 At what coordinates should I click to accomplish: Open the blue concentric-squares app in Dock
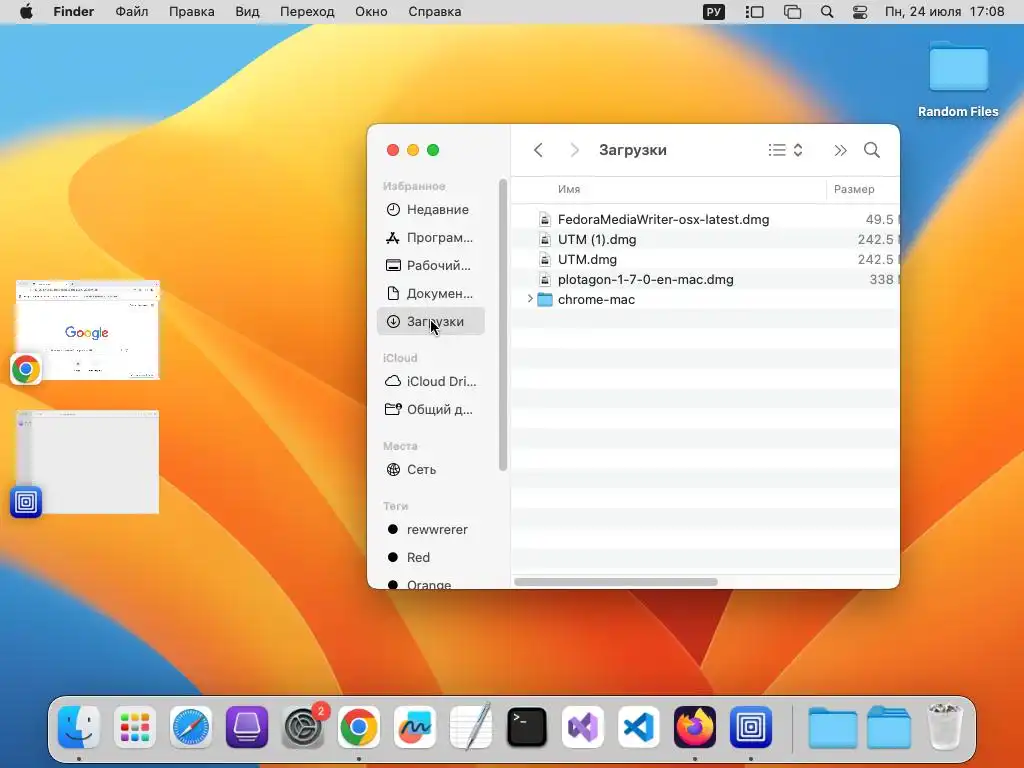751,727
